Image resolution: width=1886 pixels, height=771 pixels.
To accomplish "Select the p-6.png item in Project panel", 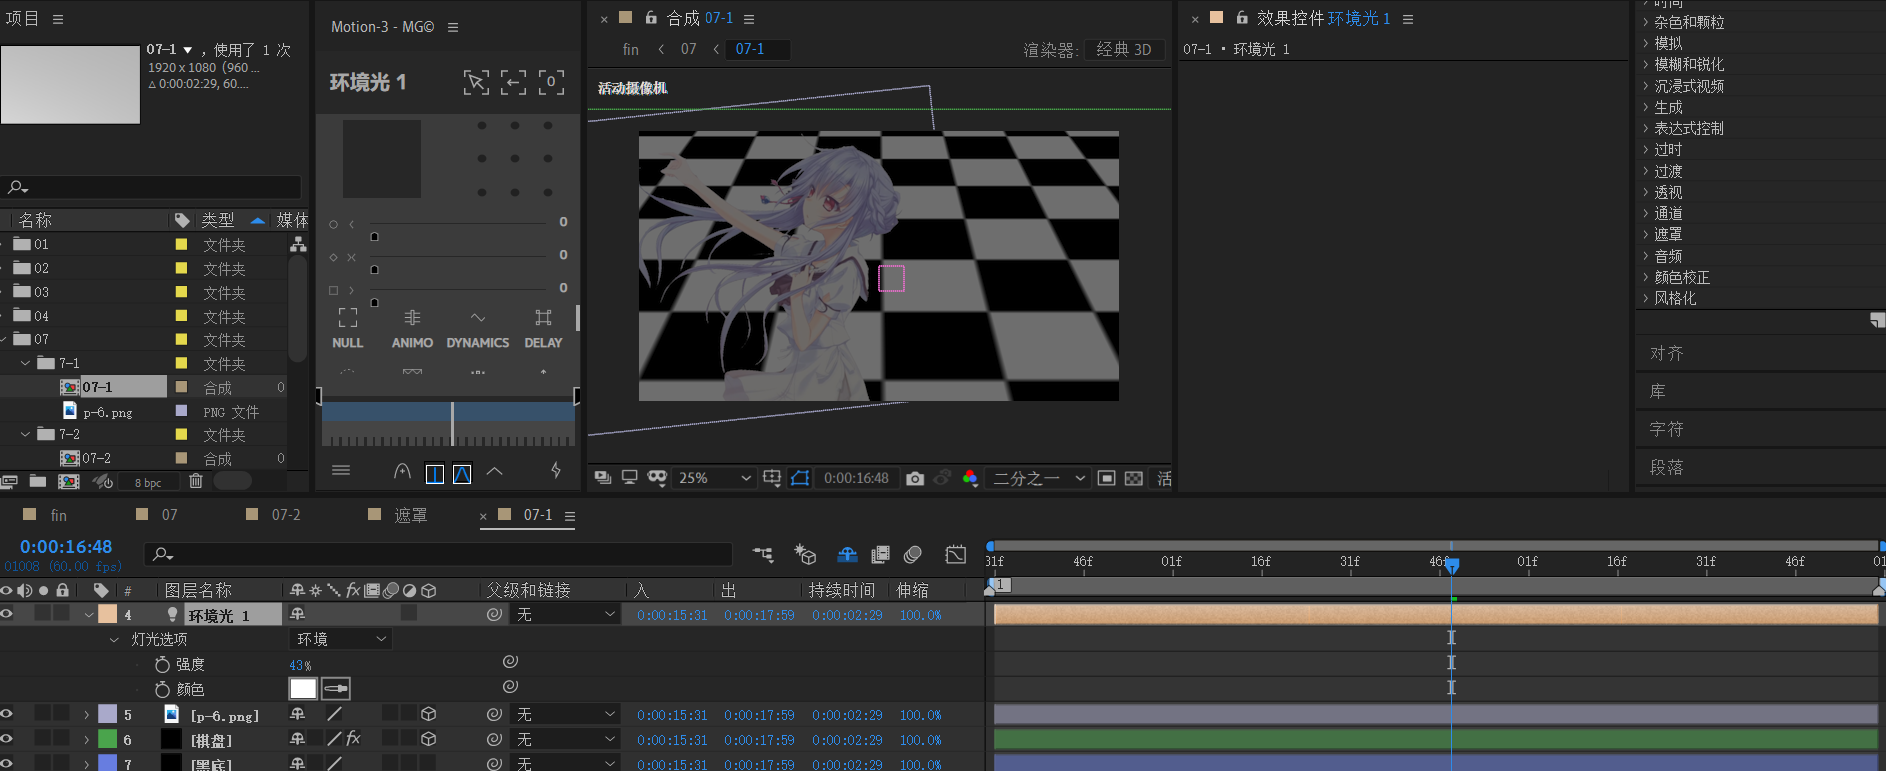I will pos(107,411).
